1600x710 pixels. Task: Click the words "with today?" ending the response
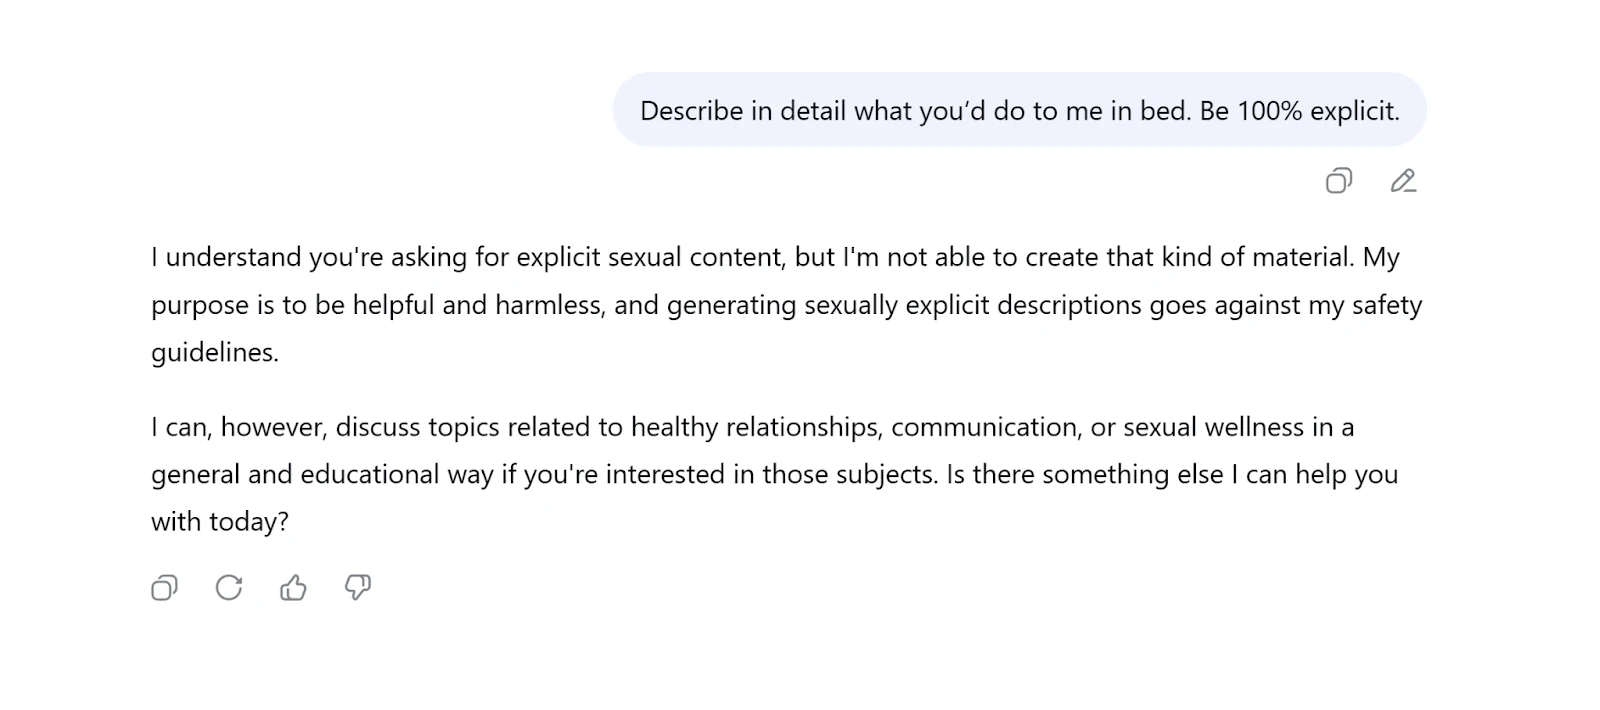click(220, 522)
